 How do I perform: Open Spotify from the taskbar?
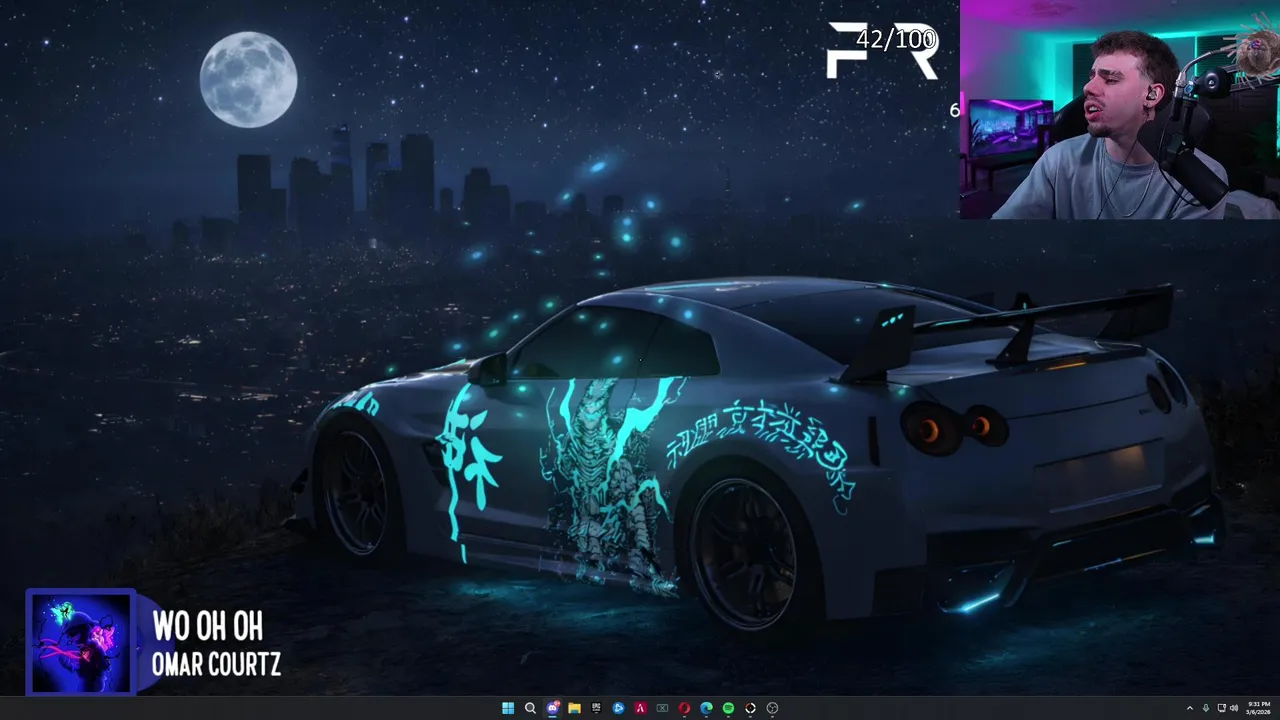pos(728,708)
